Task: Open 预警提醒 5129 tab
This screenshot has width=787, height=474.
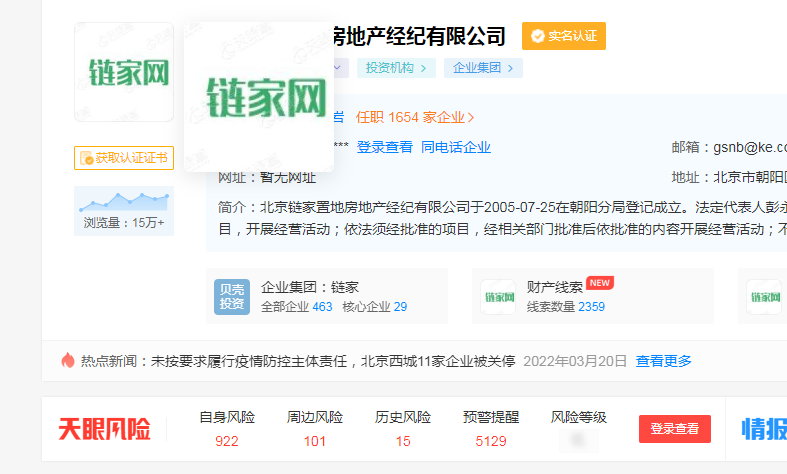Action: [x=491, y=429]
